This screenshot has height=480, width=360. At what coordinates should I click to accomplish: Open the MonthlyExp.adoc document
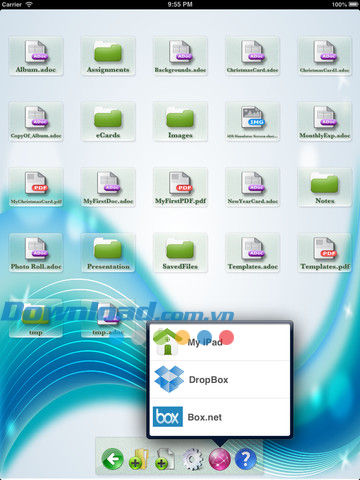[324, 122]
